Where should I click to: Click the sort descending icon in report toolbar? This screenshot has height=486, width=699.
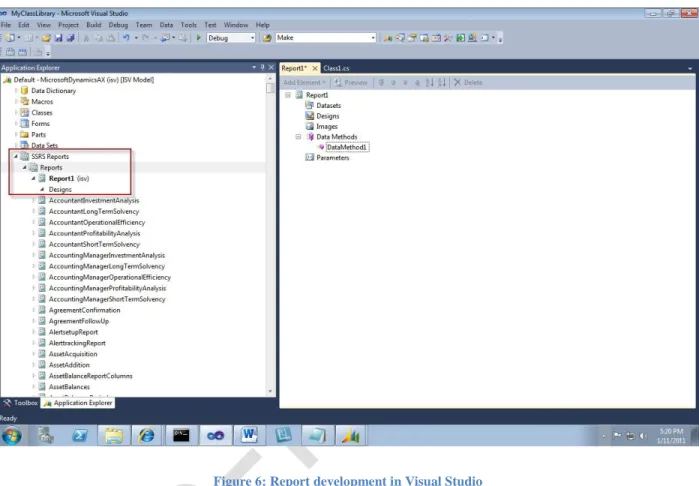click(x=442, y=82)
